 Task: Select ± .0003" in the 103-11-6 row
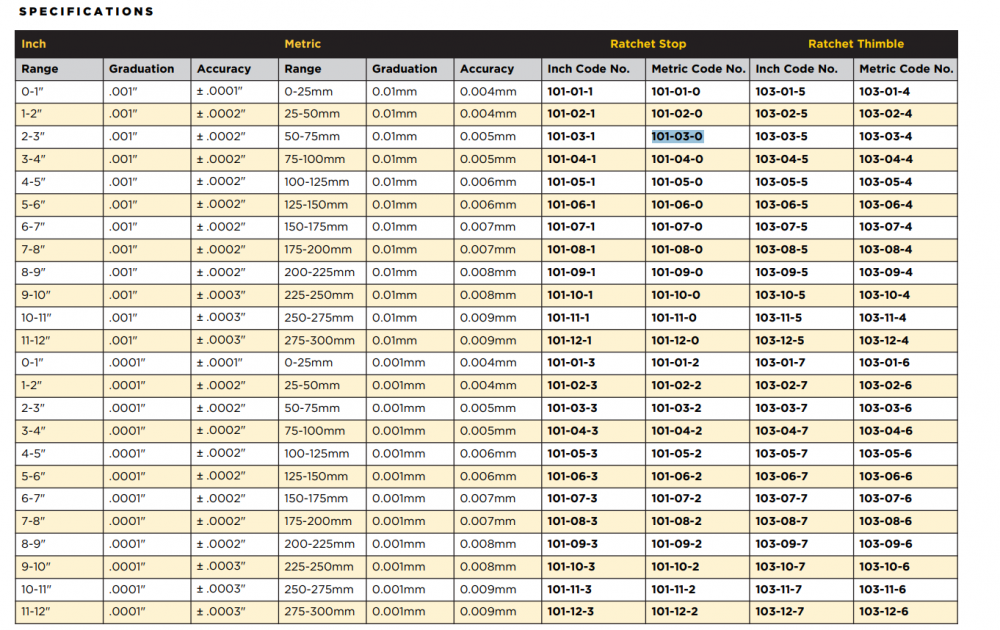tap(221, 589)
